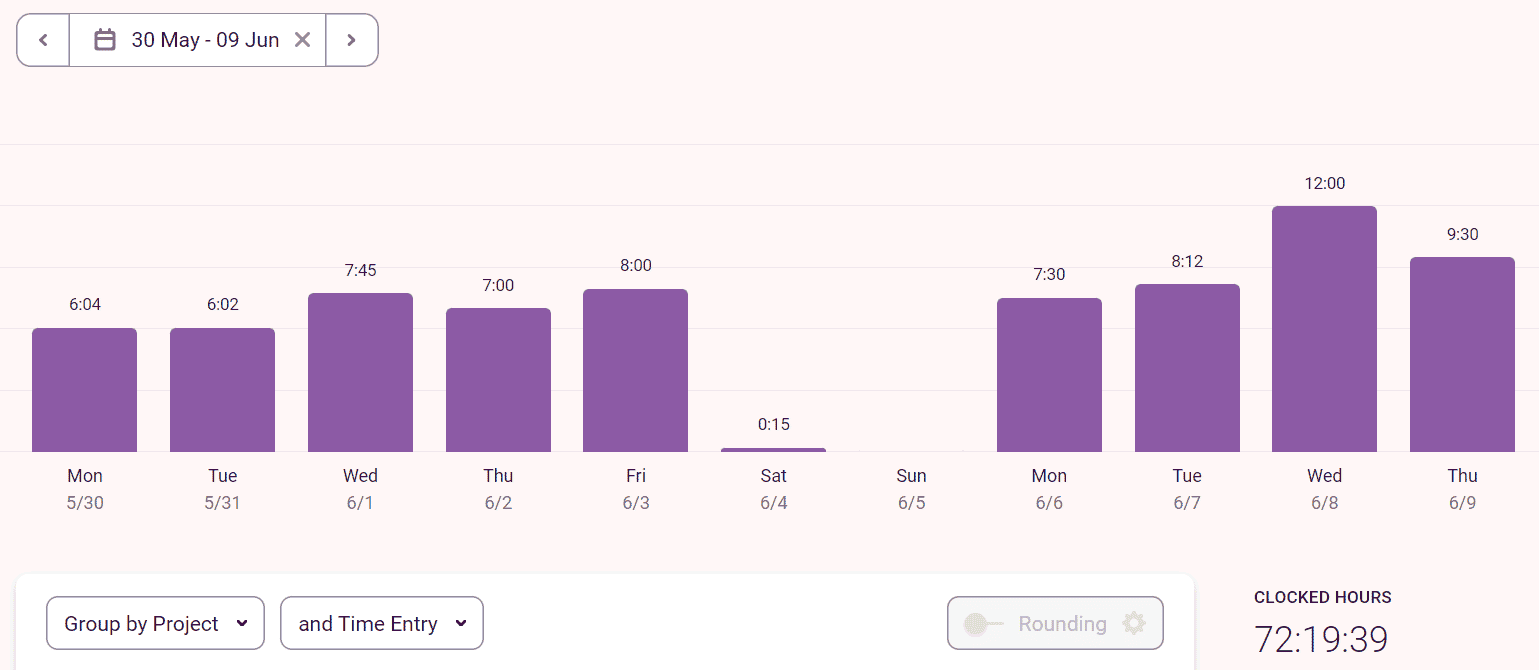Expand the Group by Project dropdown
Screen dimensions: 1539x670
[155, 624]
